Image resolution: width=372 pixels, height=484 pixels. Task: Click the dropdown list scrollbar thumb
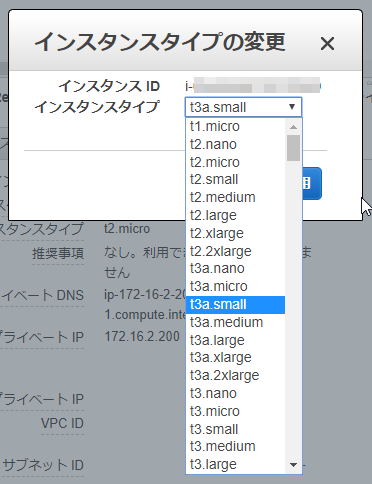(x=293, y=148)
